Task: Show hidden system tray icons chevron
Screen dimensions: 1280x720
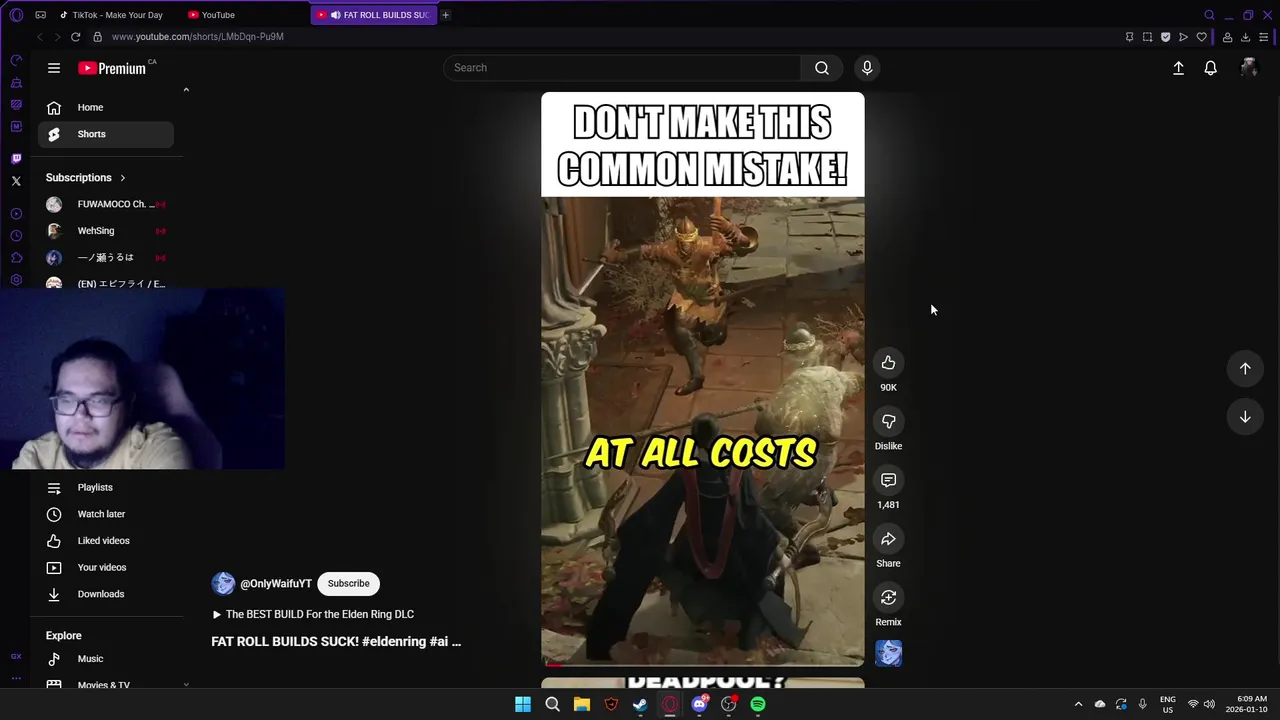Action: pyautogui.click(x=1078, y=704)
